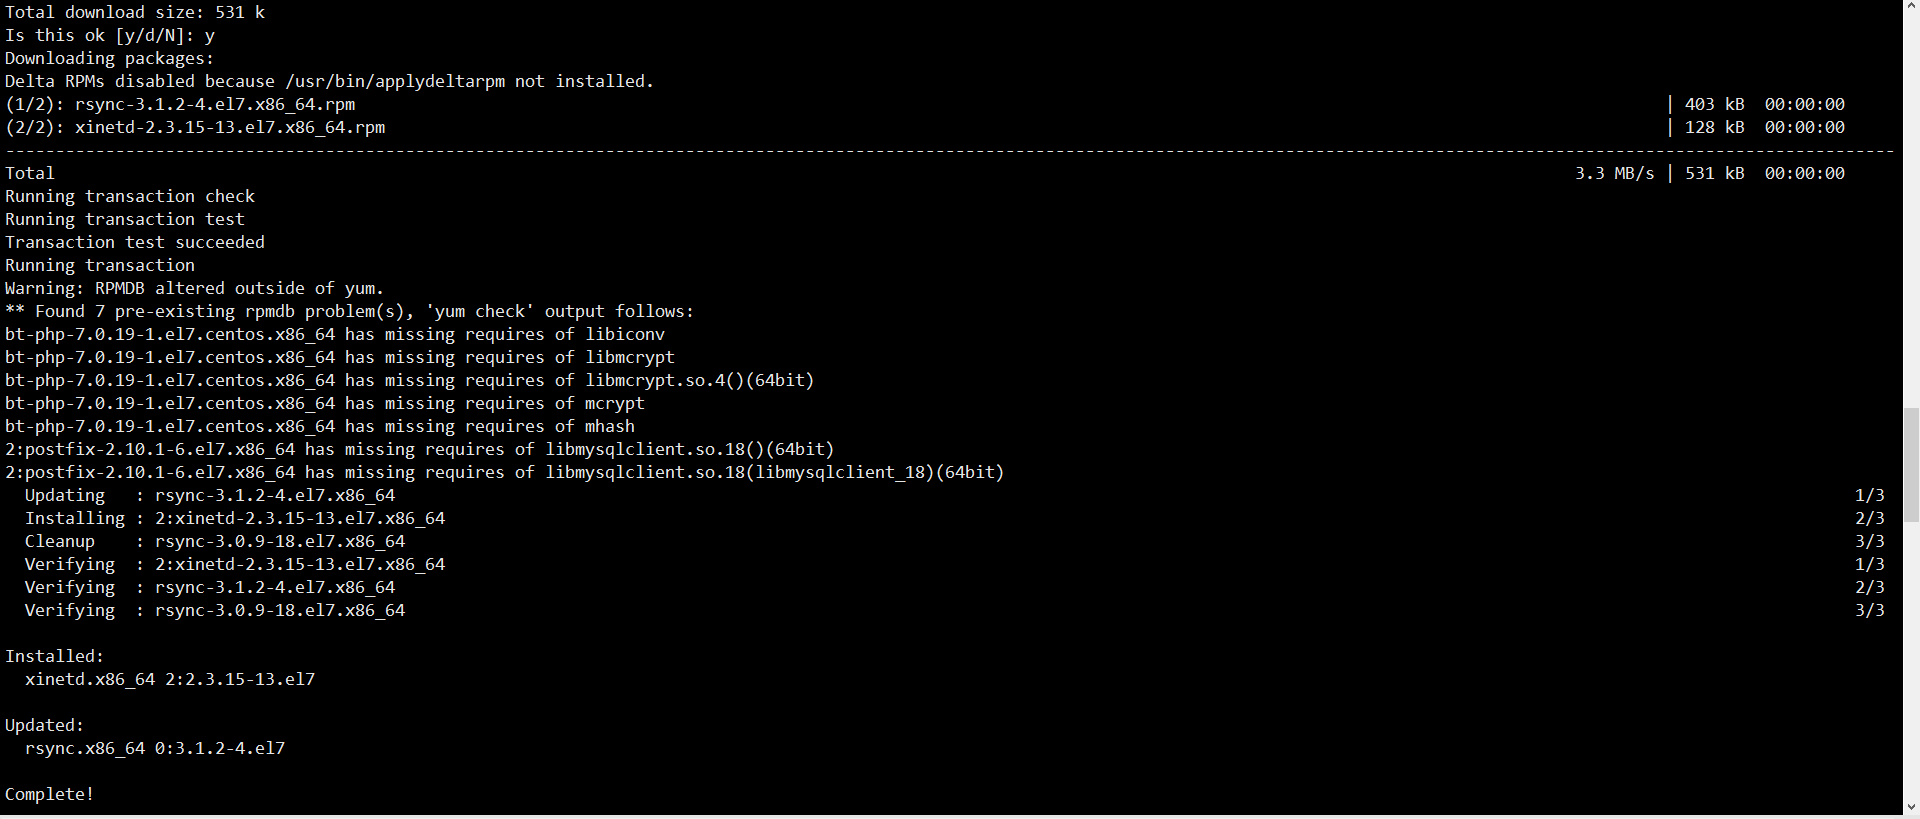
Task: Click the 'Delta RPMs disabled' message line
Action: (x=330, y=81)
